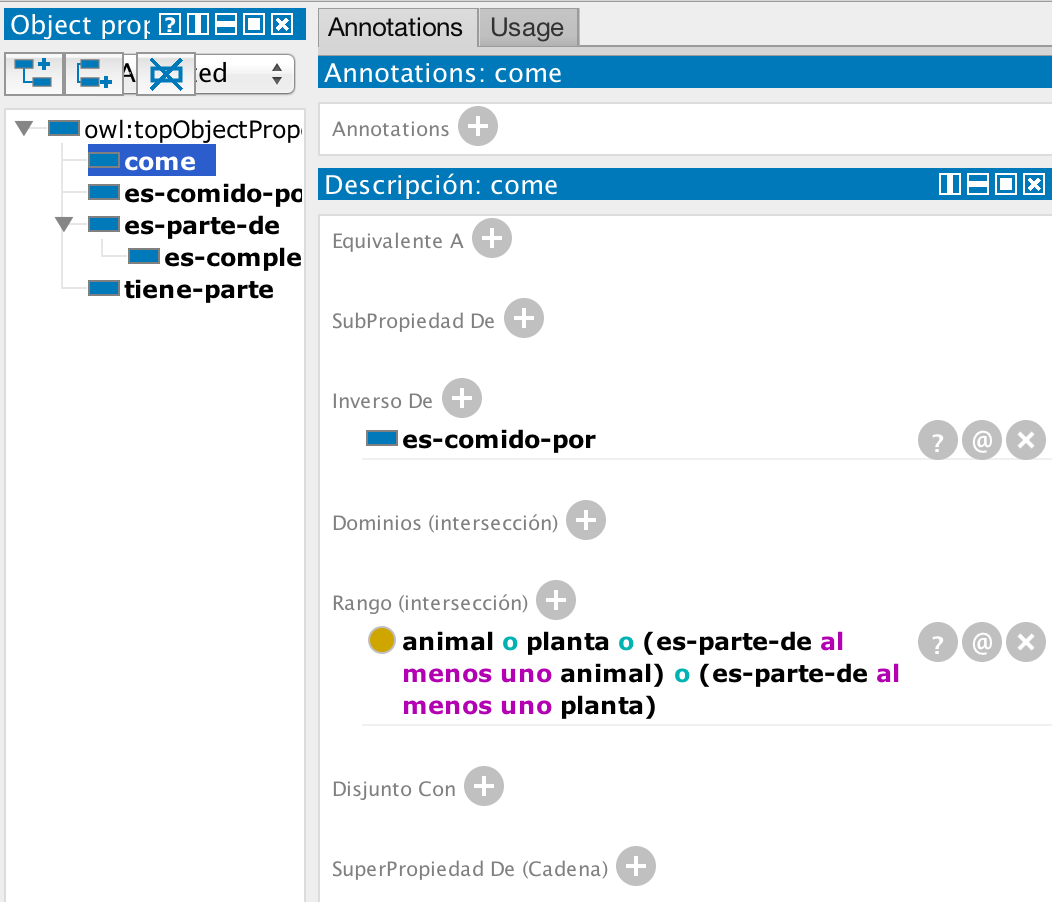Close the Descripción: come panel
The width and height of the screenshot is (1052, 902).
pos(1034,184)
